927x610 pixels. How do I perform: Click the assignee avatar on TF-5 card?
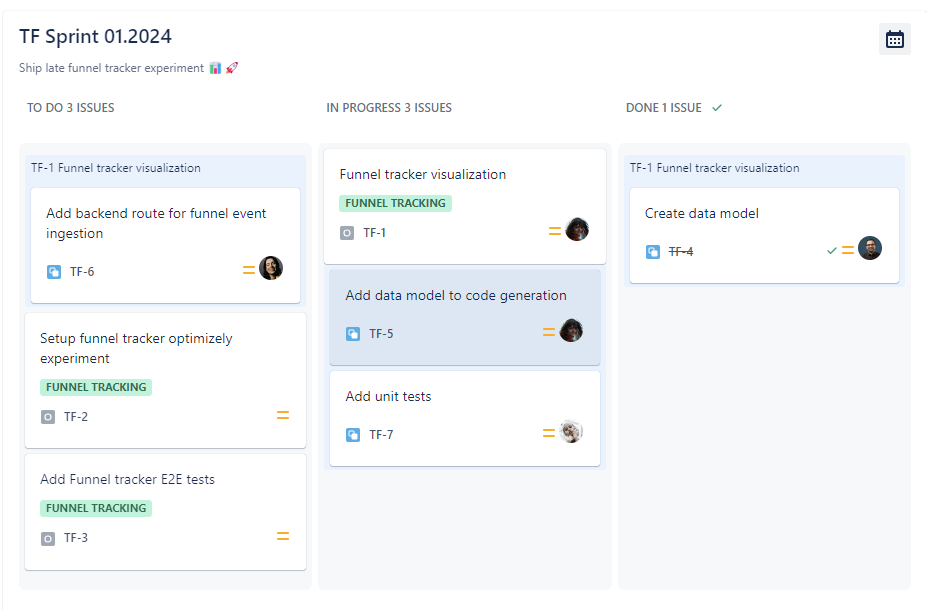tap(571, 330)
